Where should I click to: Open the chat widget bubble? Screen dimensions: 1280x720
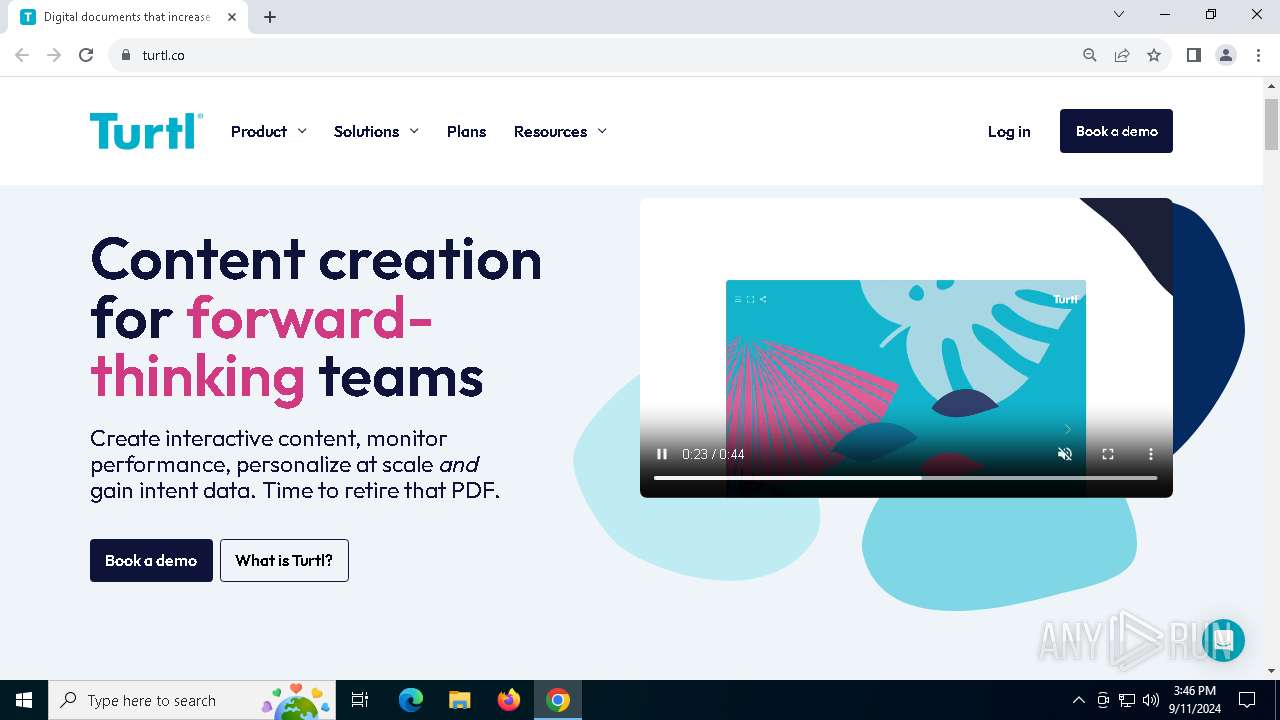pos(1223,640)
